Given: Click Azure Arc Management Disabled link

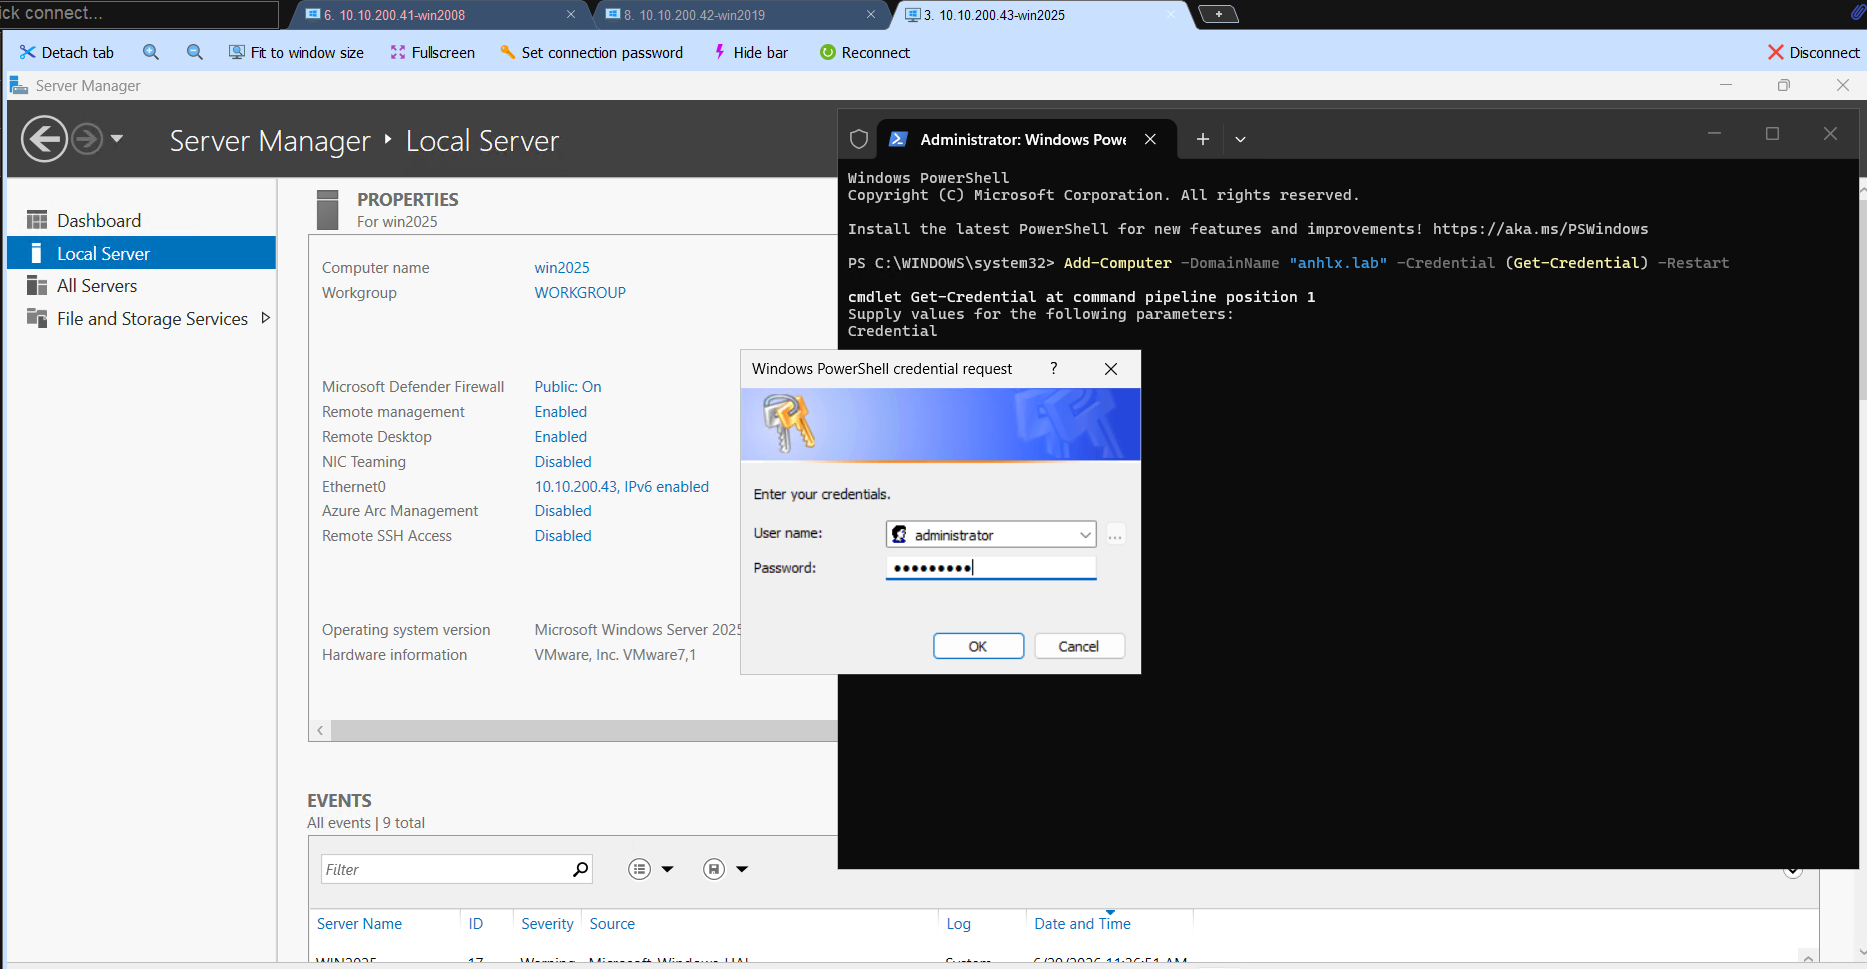Looking at the screenshot, I should point(563,511).
